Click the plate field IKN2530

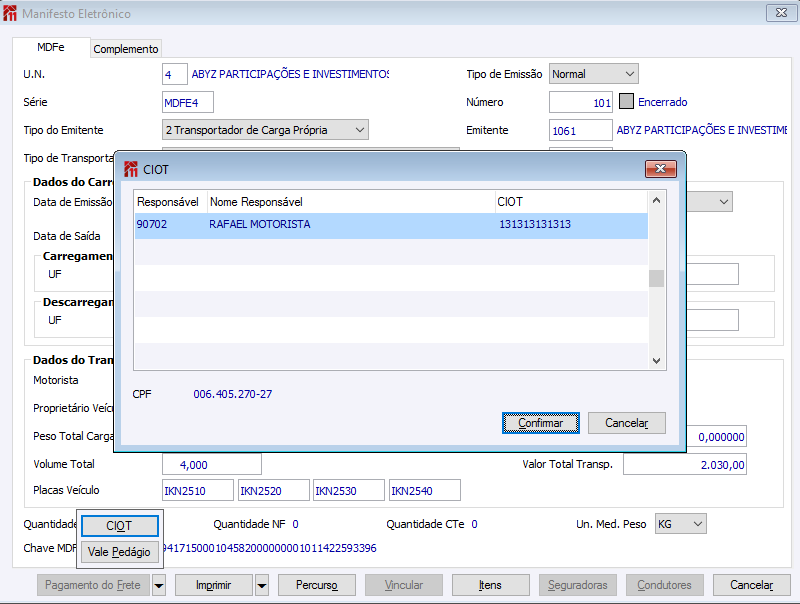tap(349, 491)
